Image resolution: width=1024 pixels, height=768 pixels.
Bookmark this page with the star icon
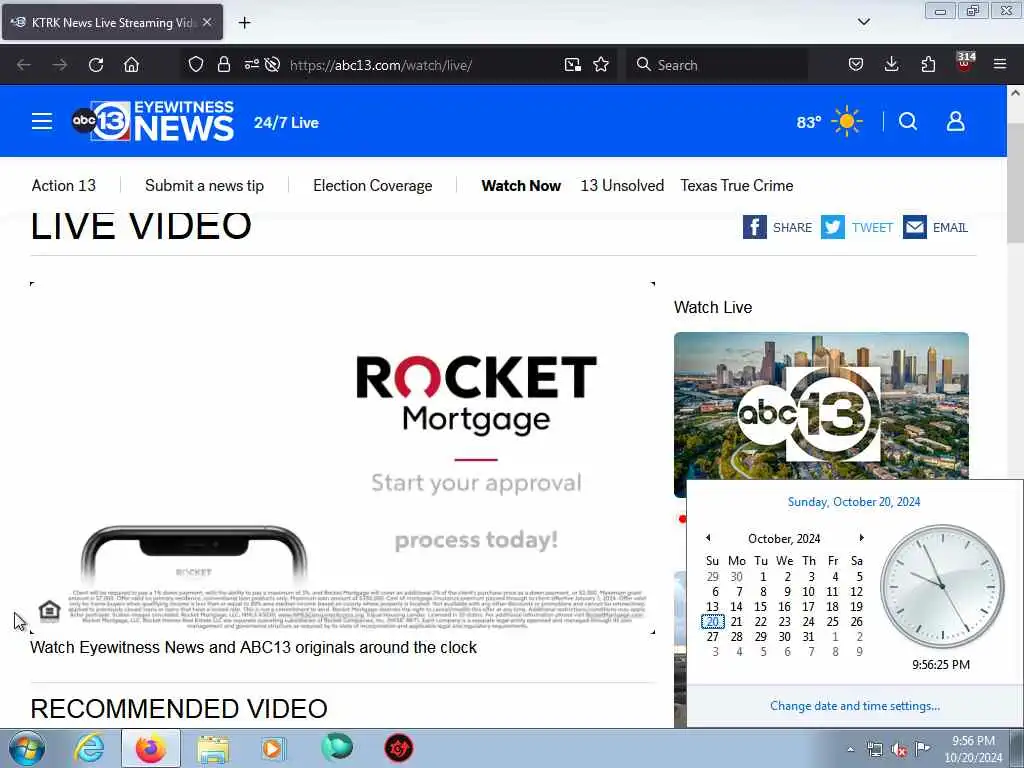pyautogui.click(x=601, y=64)
